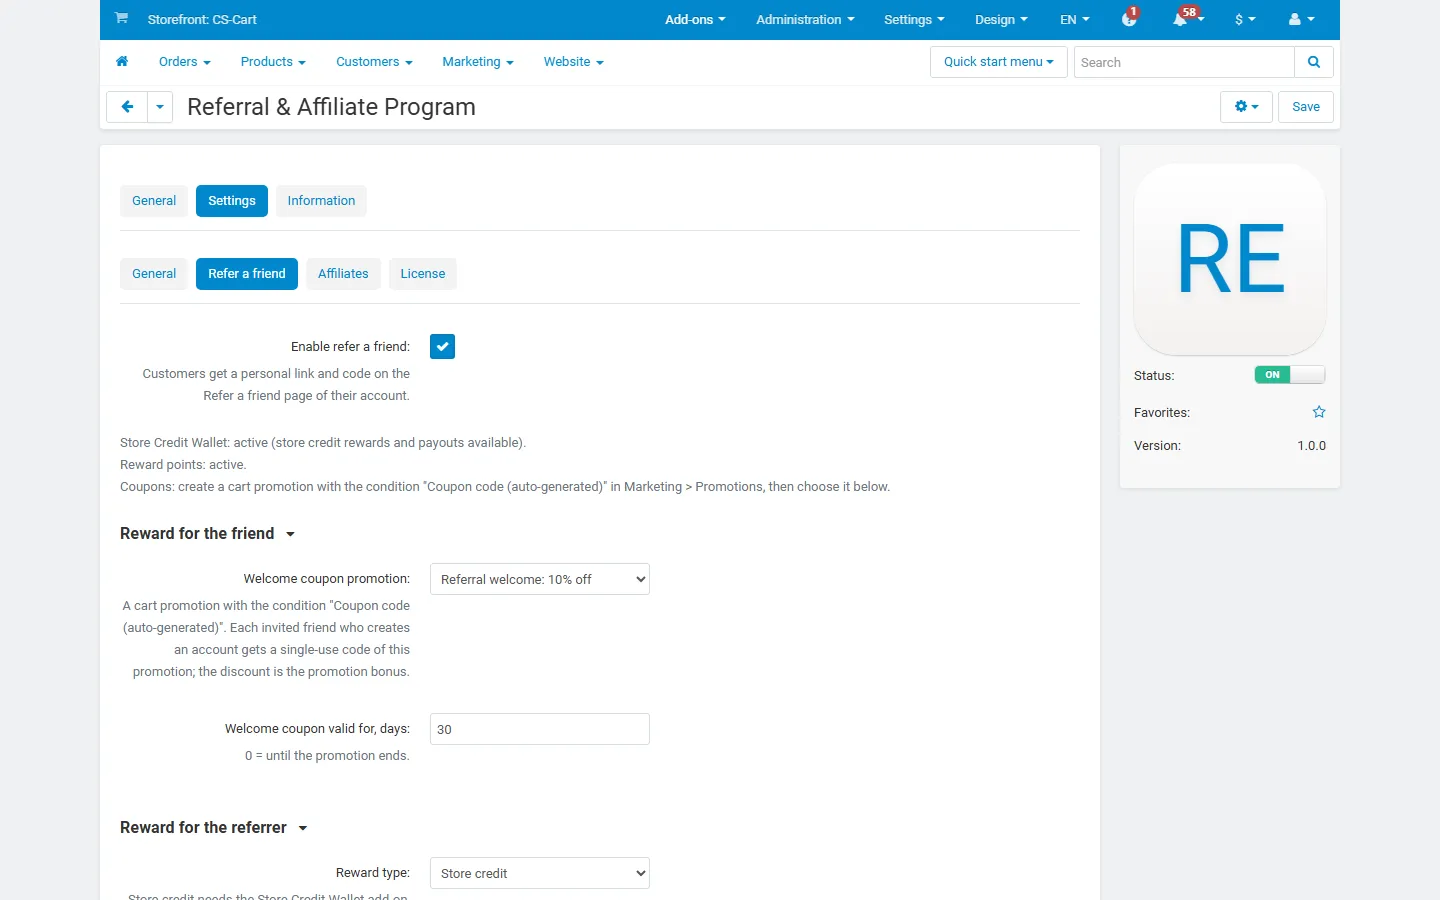Click the Version 1.0.0 value
The image size is (1440, 900).
pos(1311,446)
